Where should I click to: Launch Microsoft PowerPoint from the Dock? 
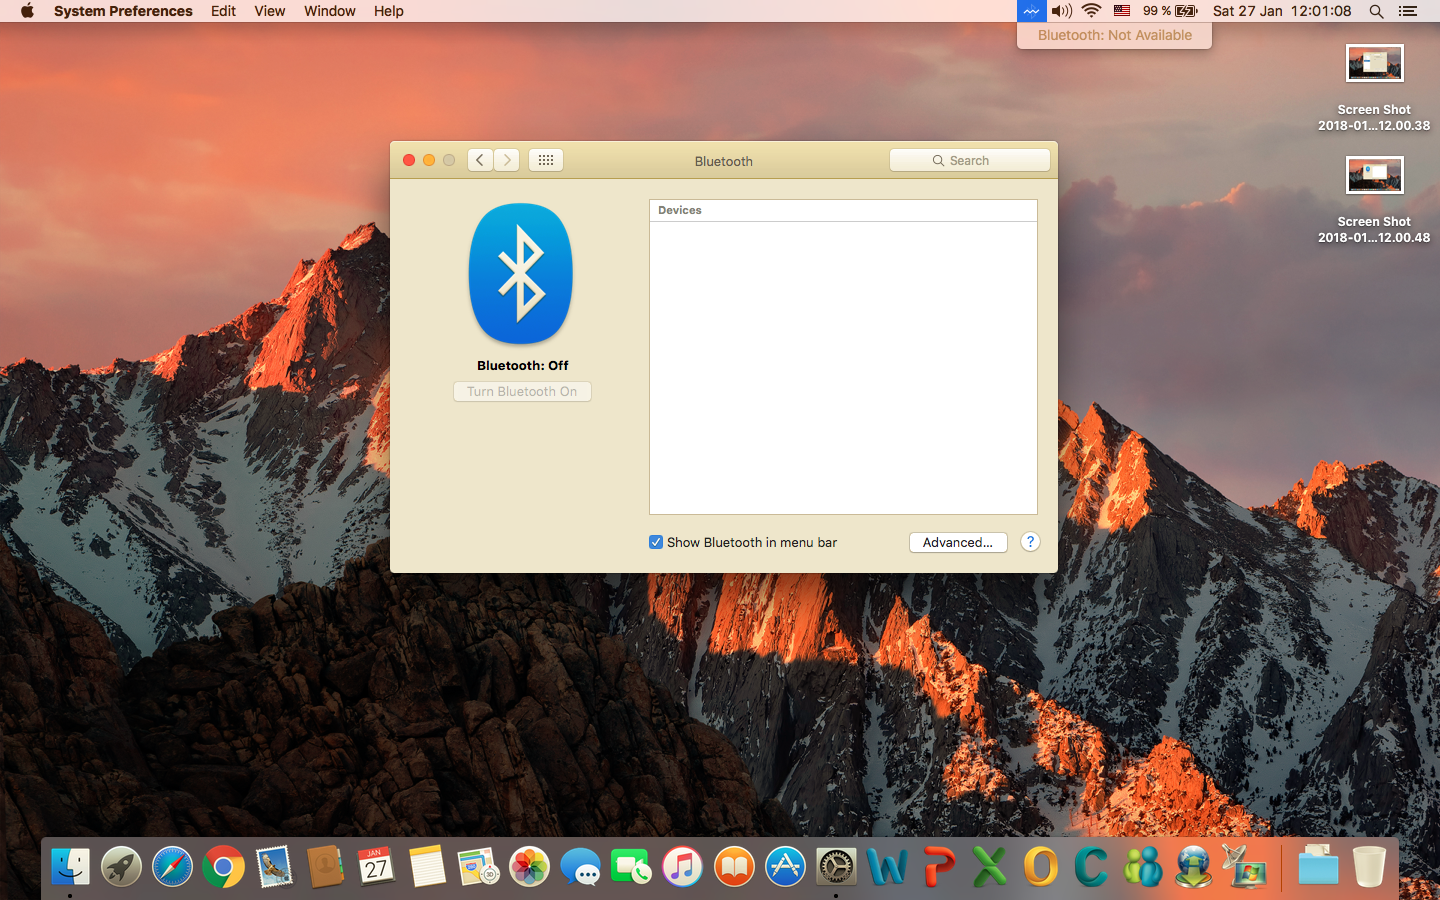[938, 866]
